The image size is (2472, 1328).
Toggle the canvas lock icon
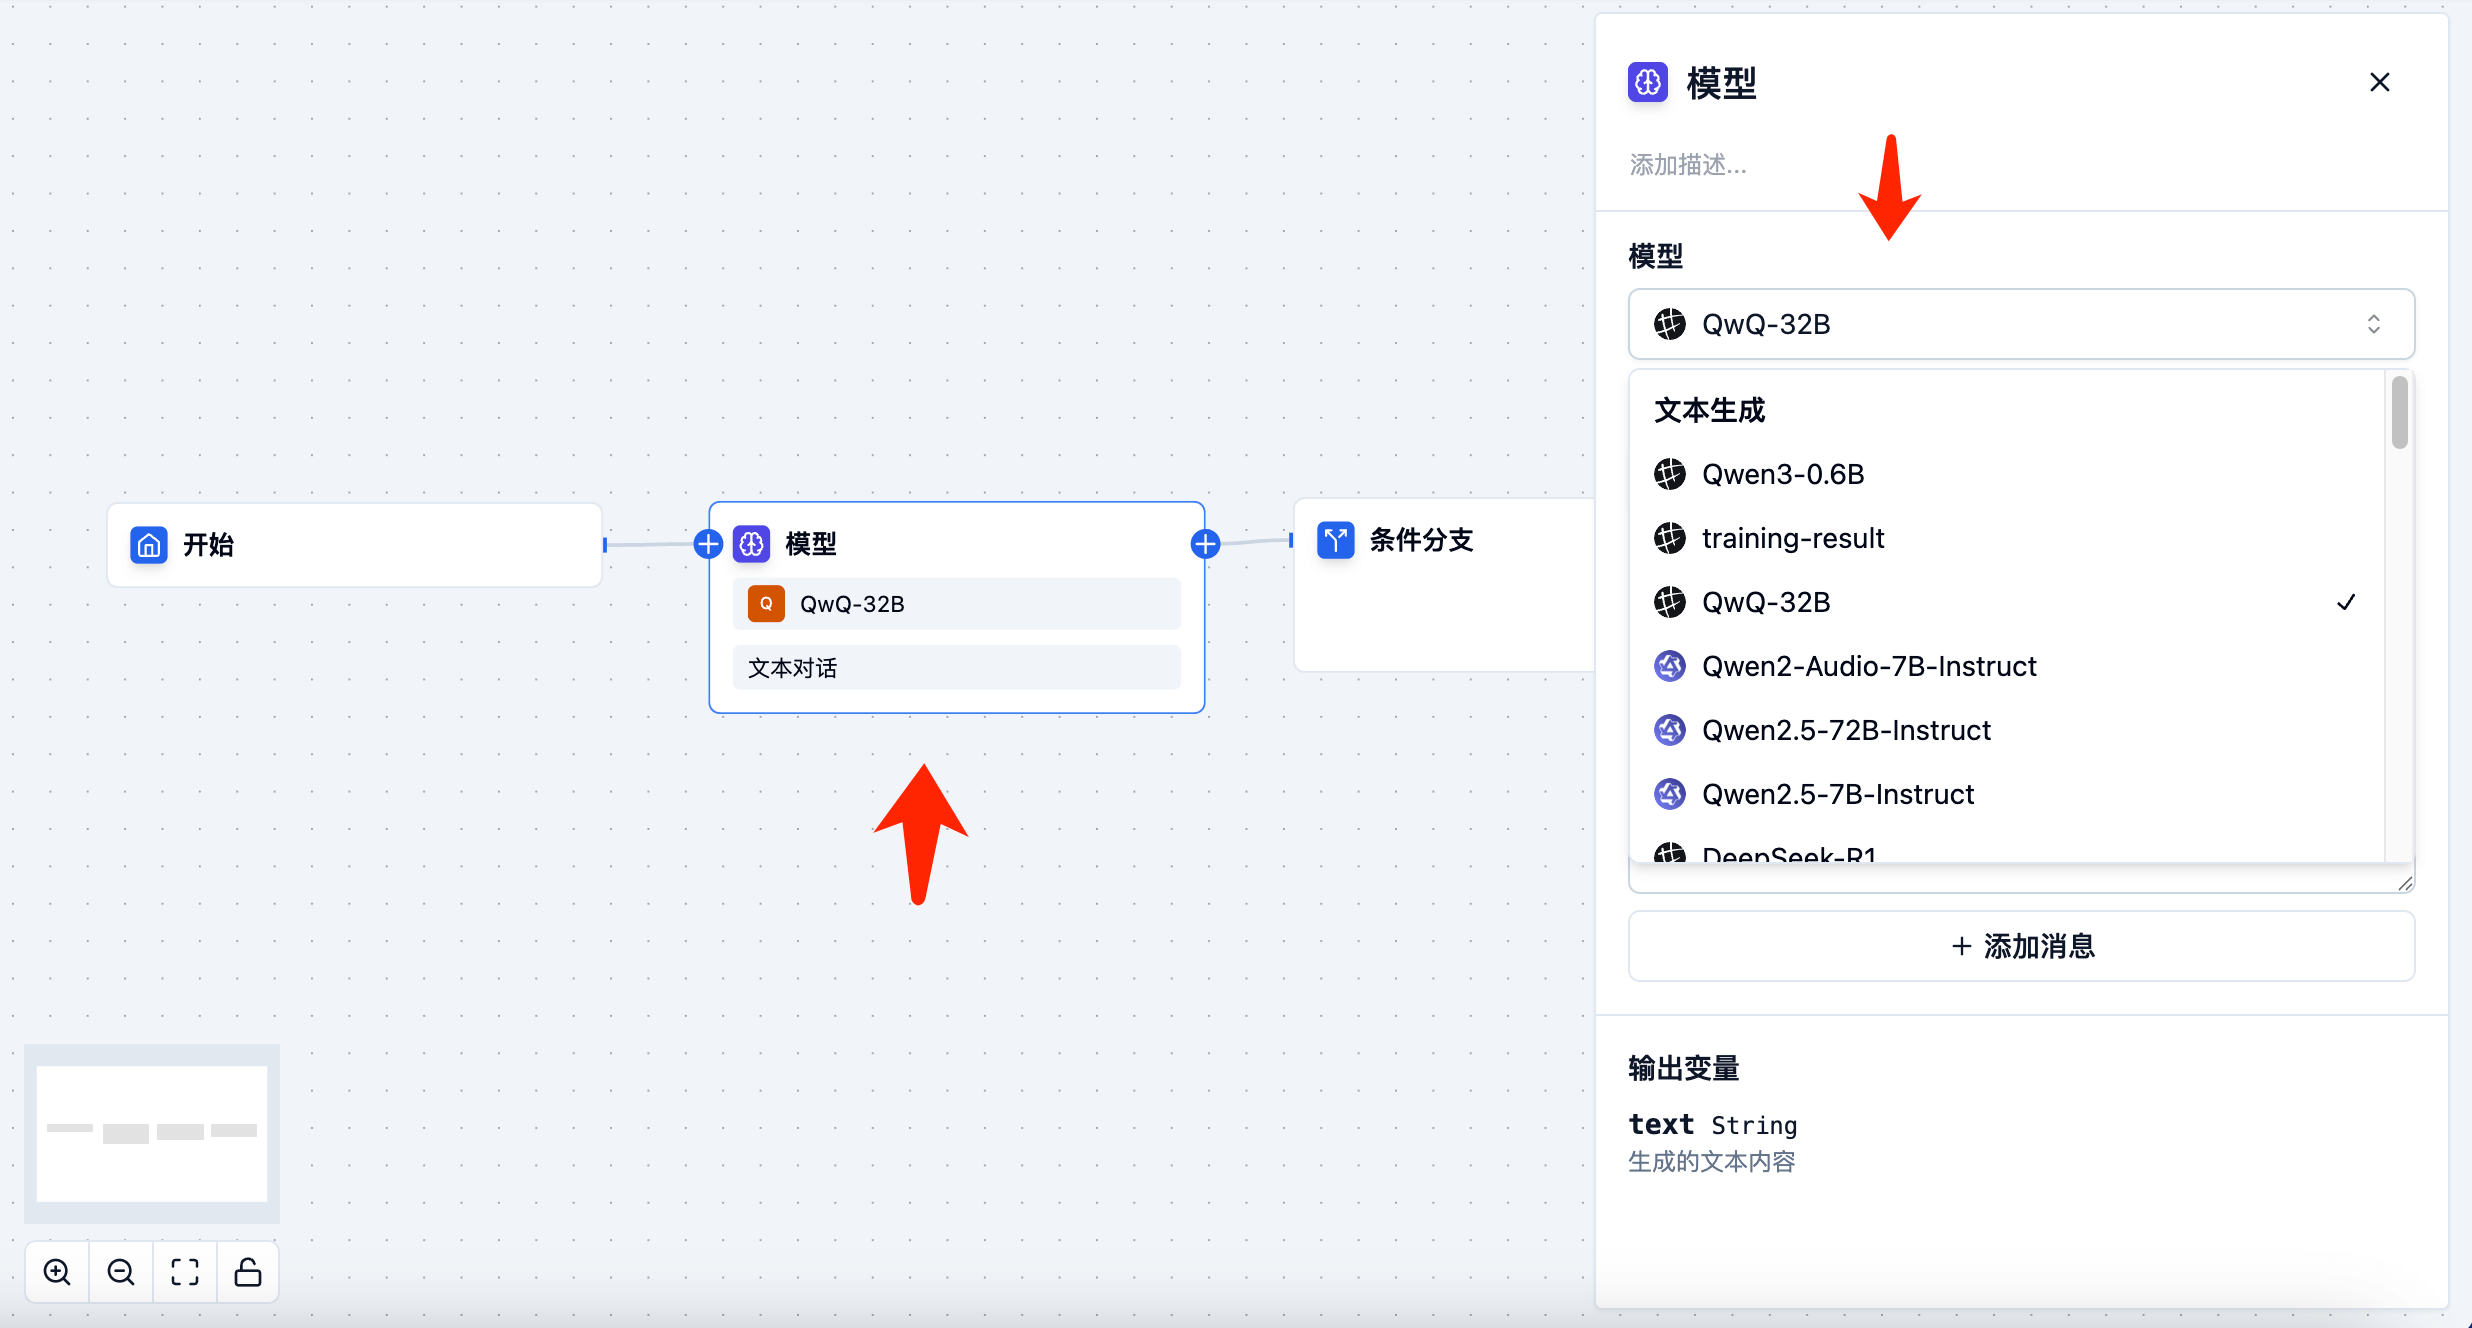click(248, 1272)
